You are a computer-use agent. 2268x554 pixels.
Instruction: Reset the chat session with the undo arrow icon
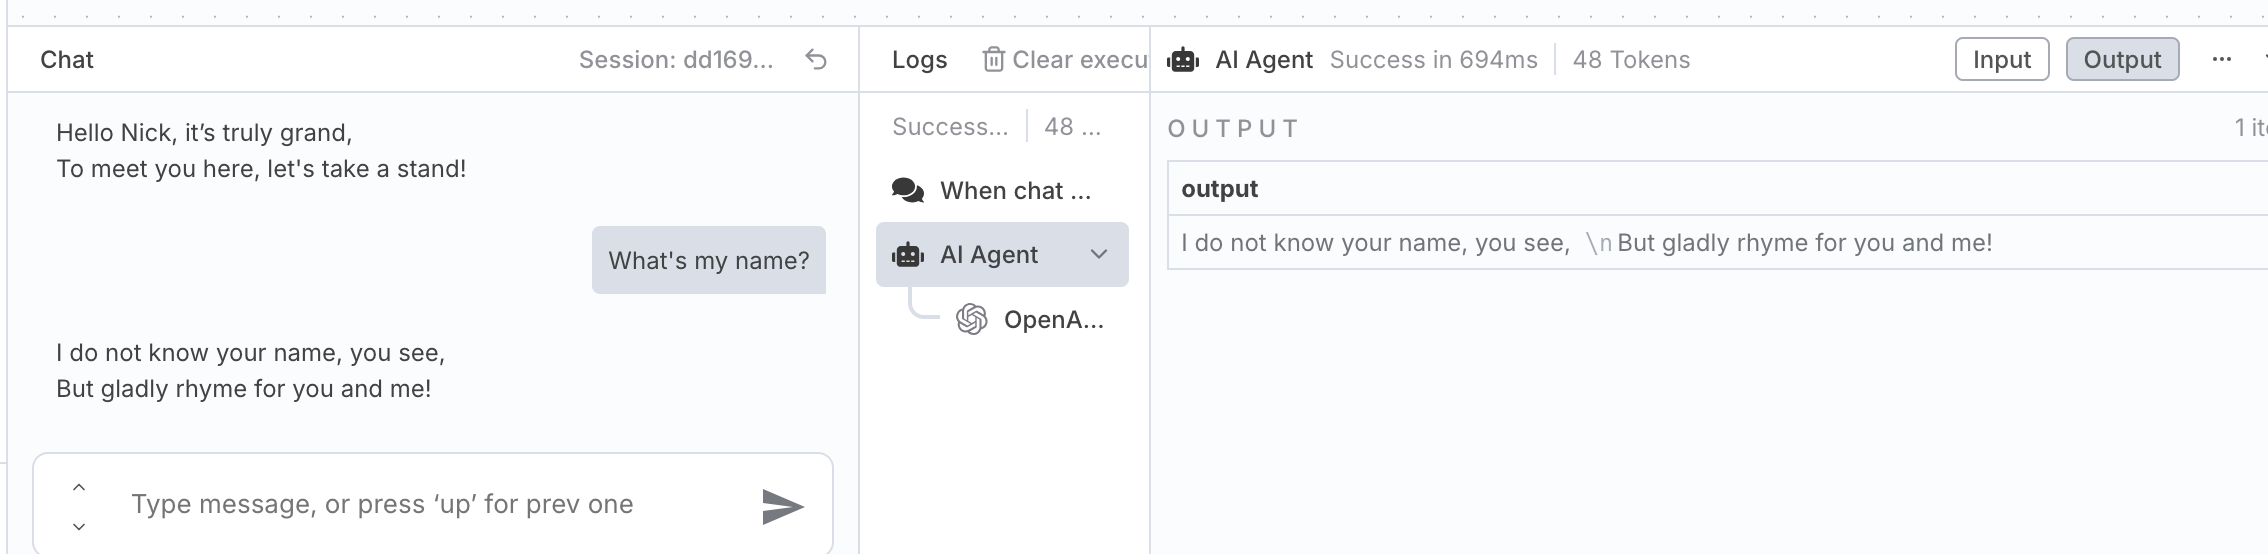tap(816, 60)
